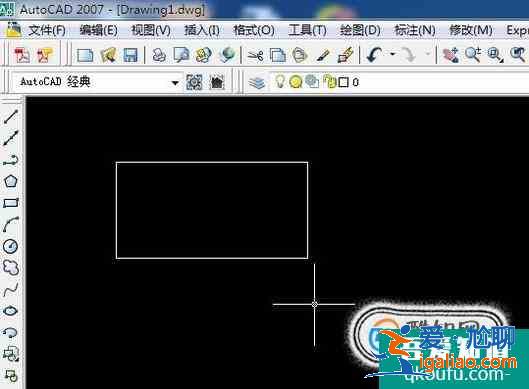This screenshot has height=389, width=529.
Task: Click the Match Properties brush icon
Action: pyautogui.click(x=323, y=55)
